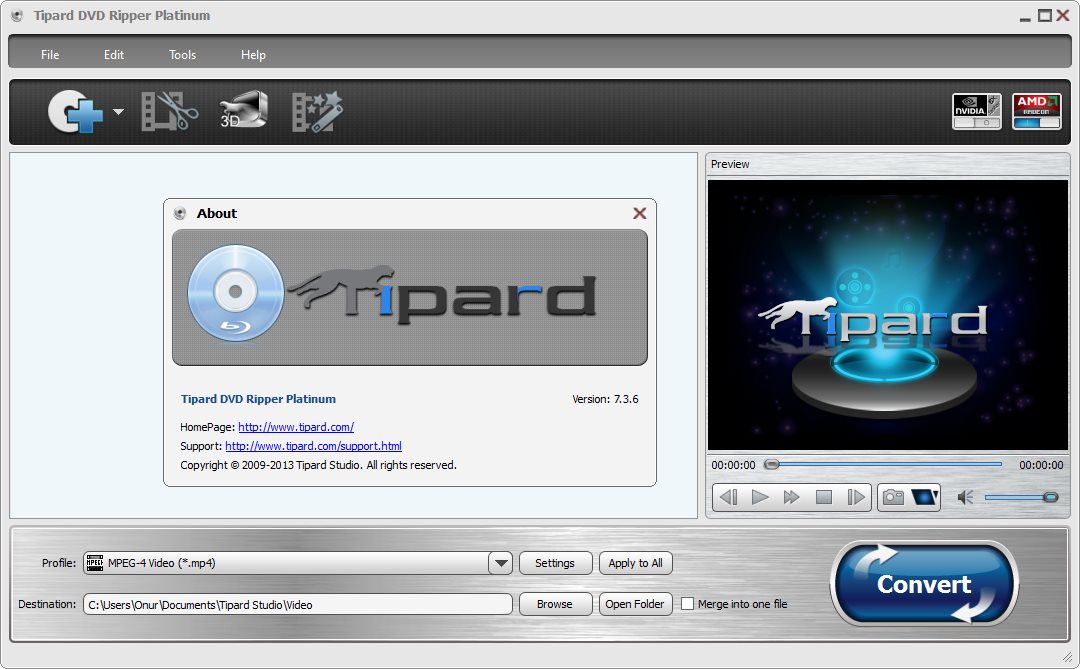The height and width of the screenshot is (669, 1080).
Task: Click the next frame button
Action: point(855,497)
